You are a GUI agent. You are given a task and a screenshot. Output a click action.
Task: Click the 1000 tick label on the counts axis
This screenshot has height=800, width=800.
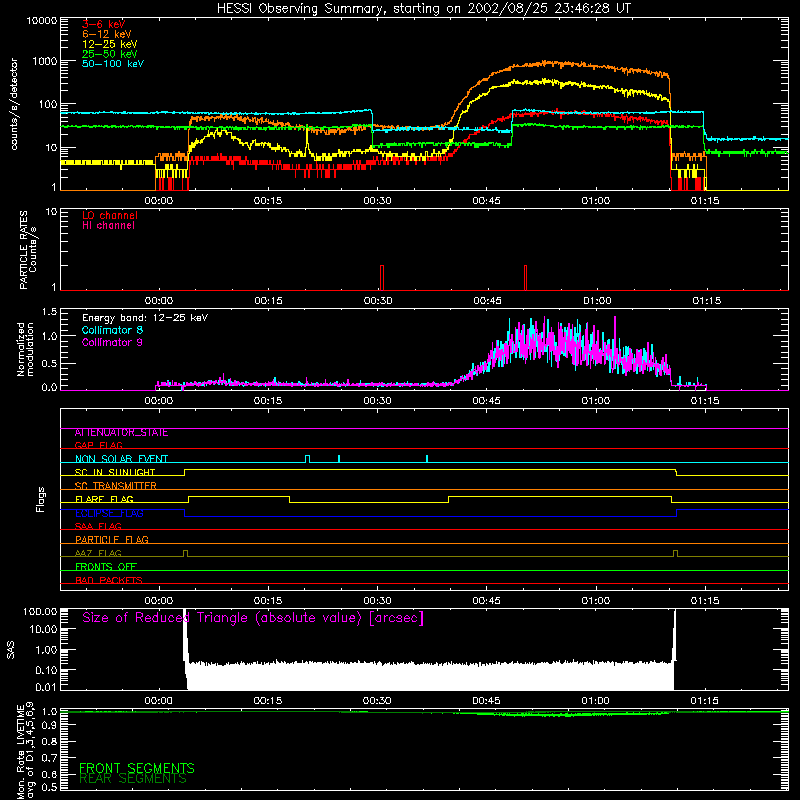(x=45, y=61)
